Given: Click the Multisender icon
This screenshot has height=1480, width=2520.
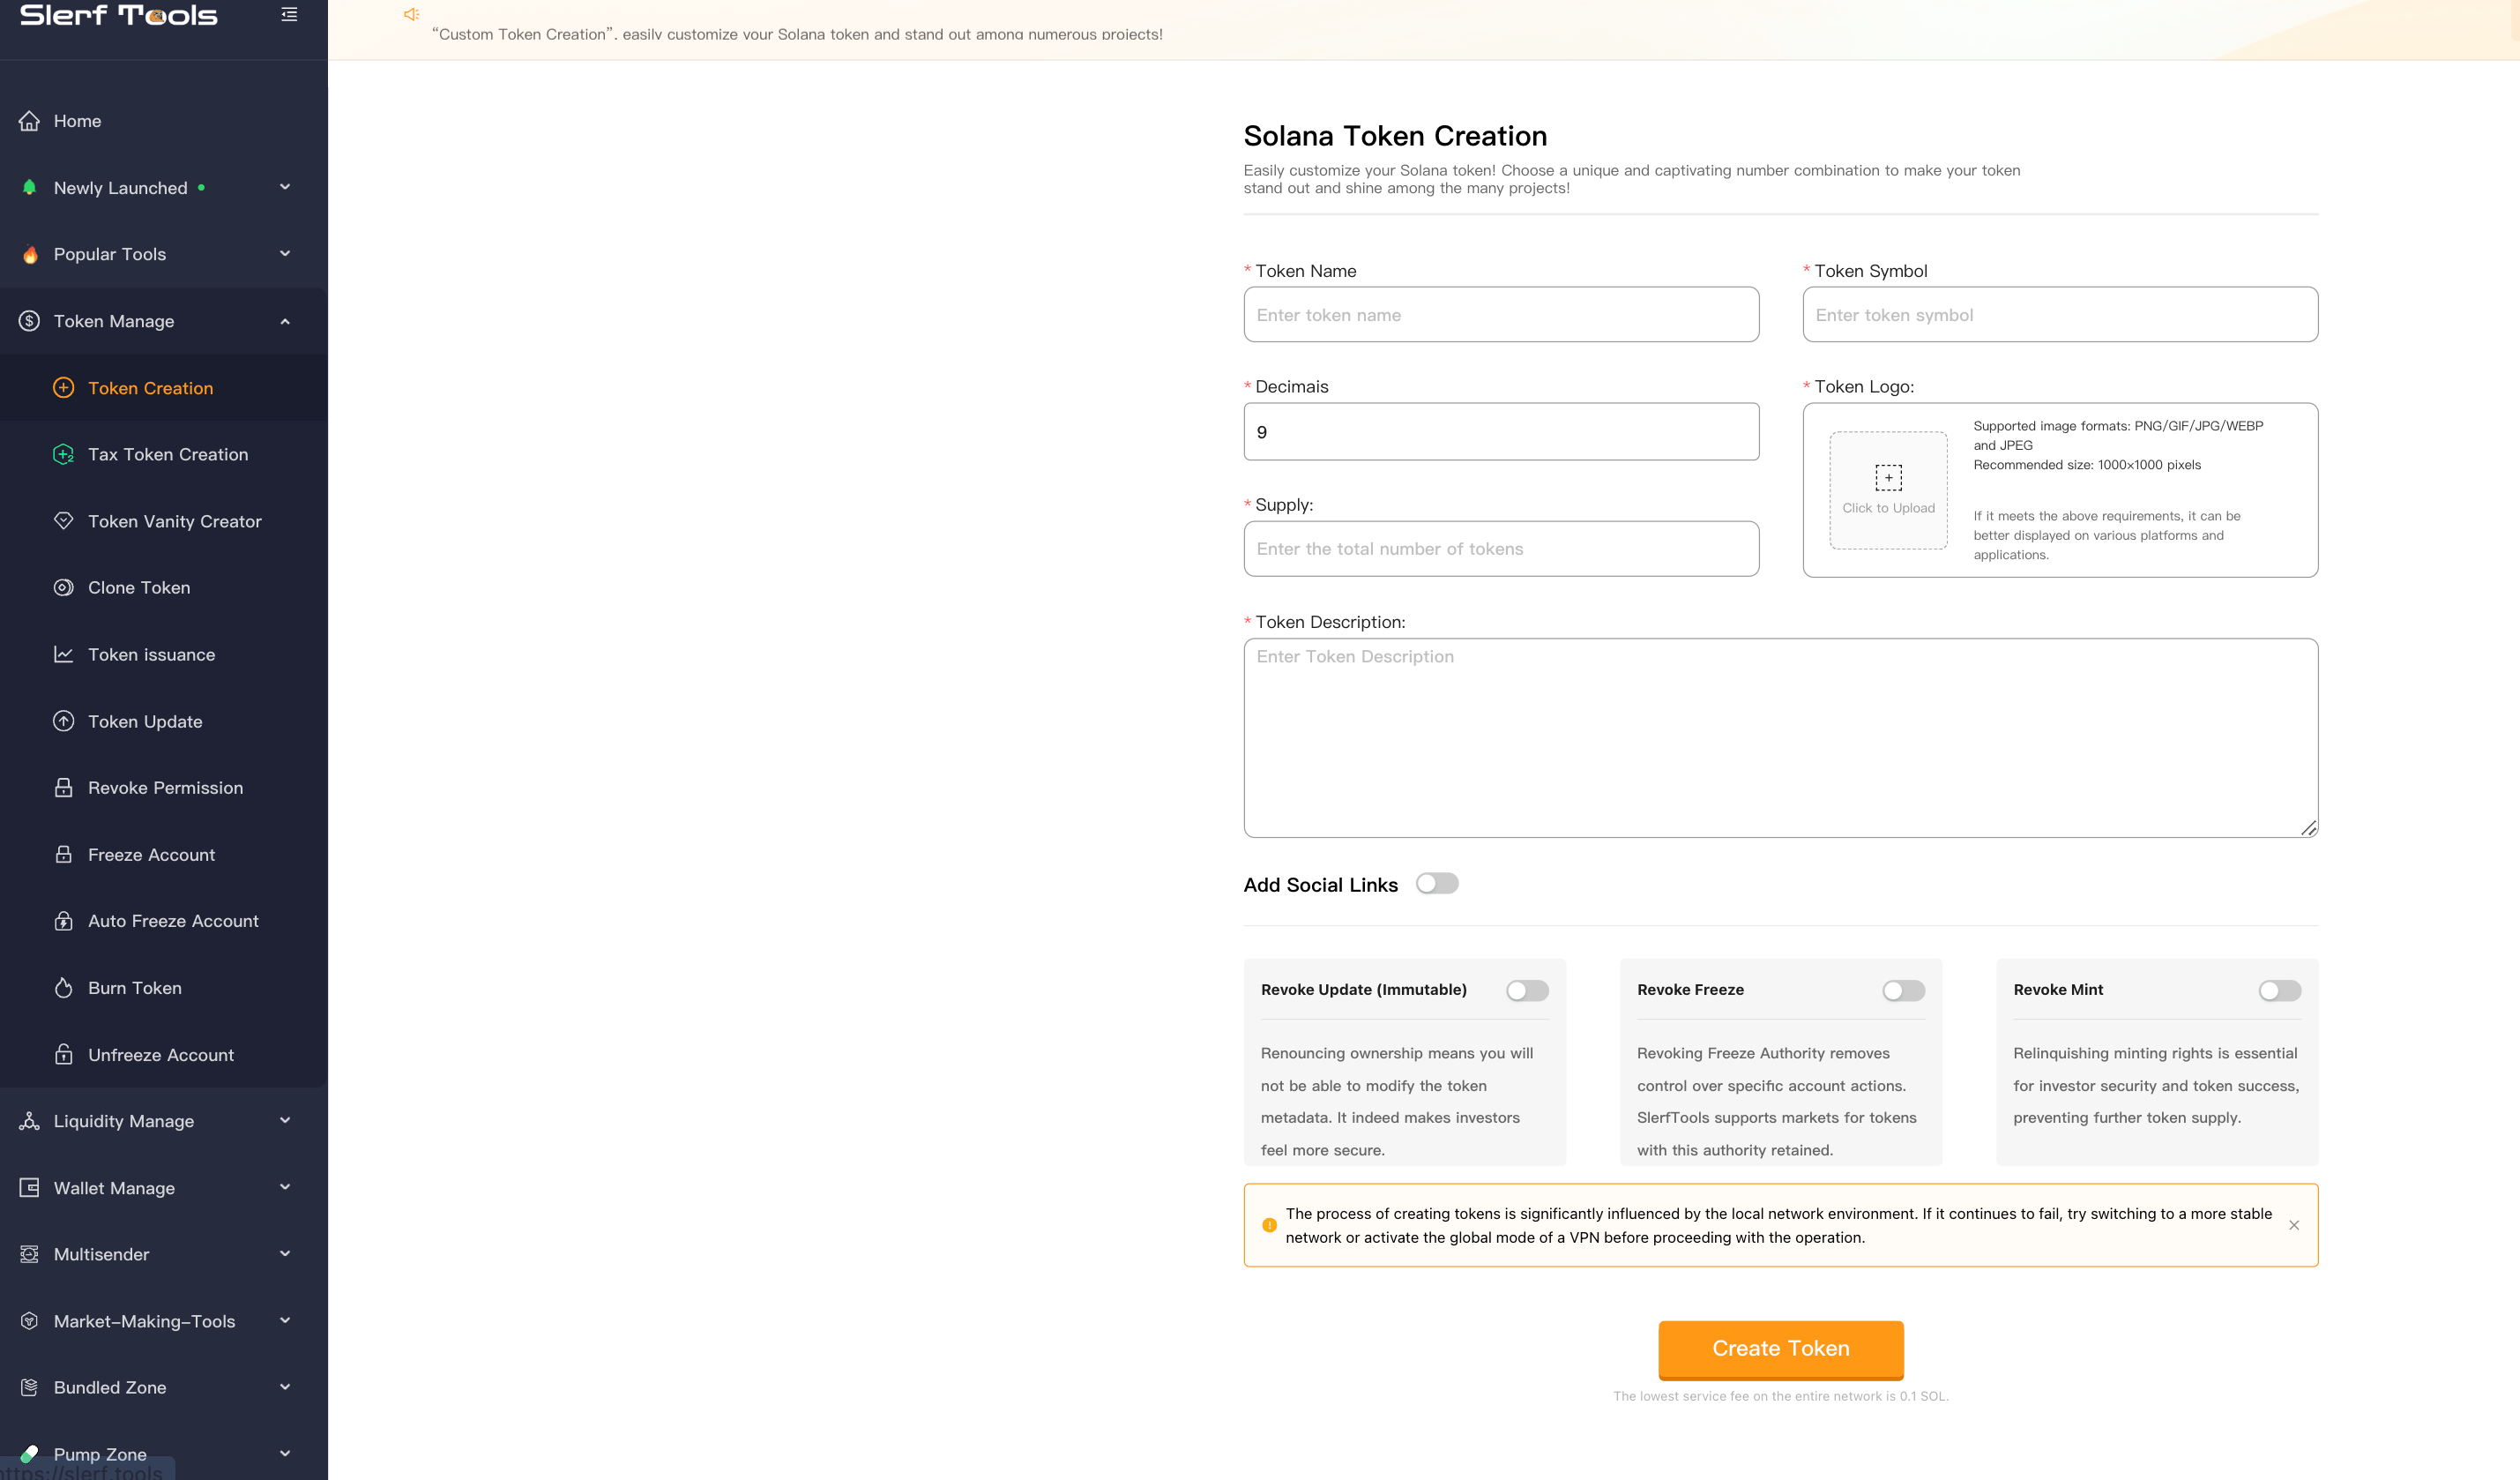Looking at the screenshot, I should click(29, 1254).
